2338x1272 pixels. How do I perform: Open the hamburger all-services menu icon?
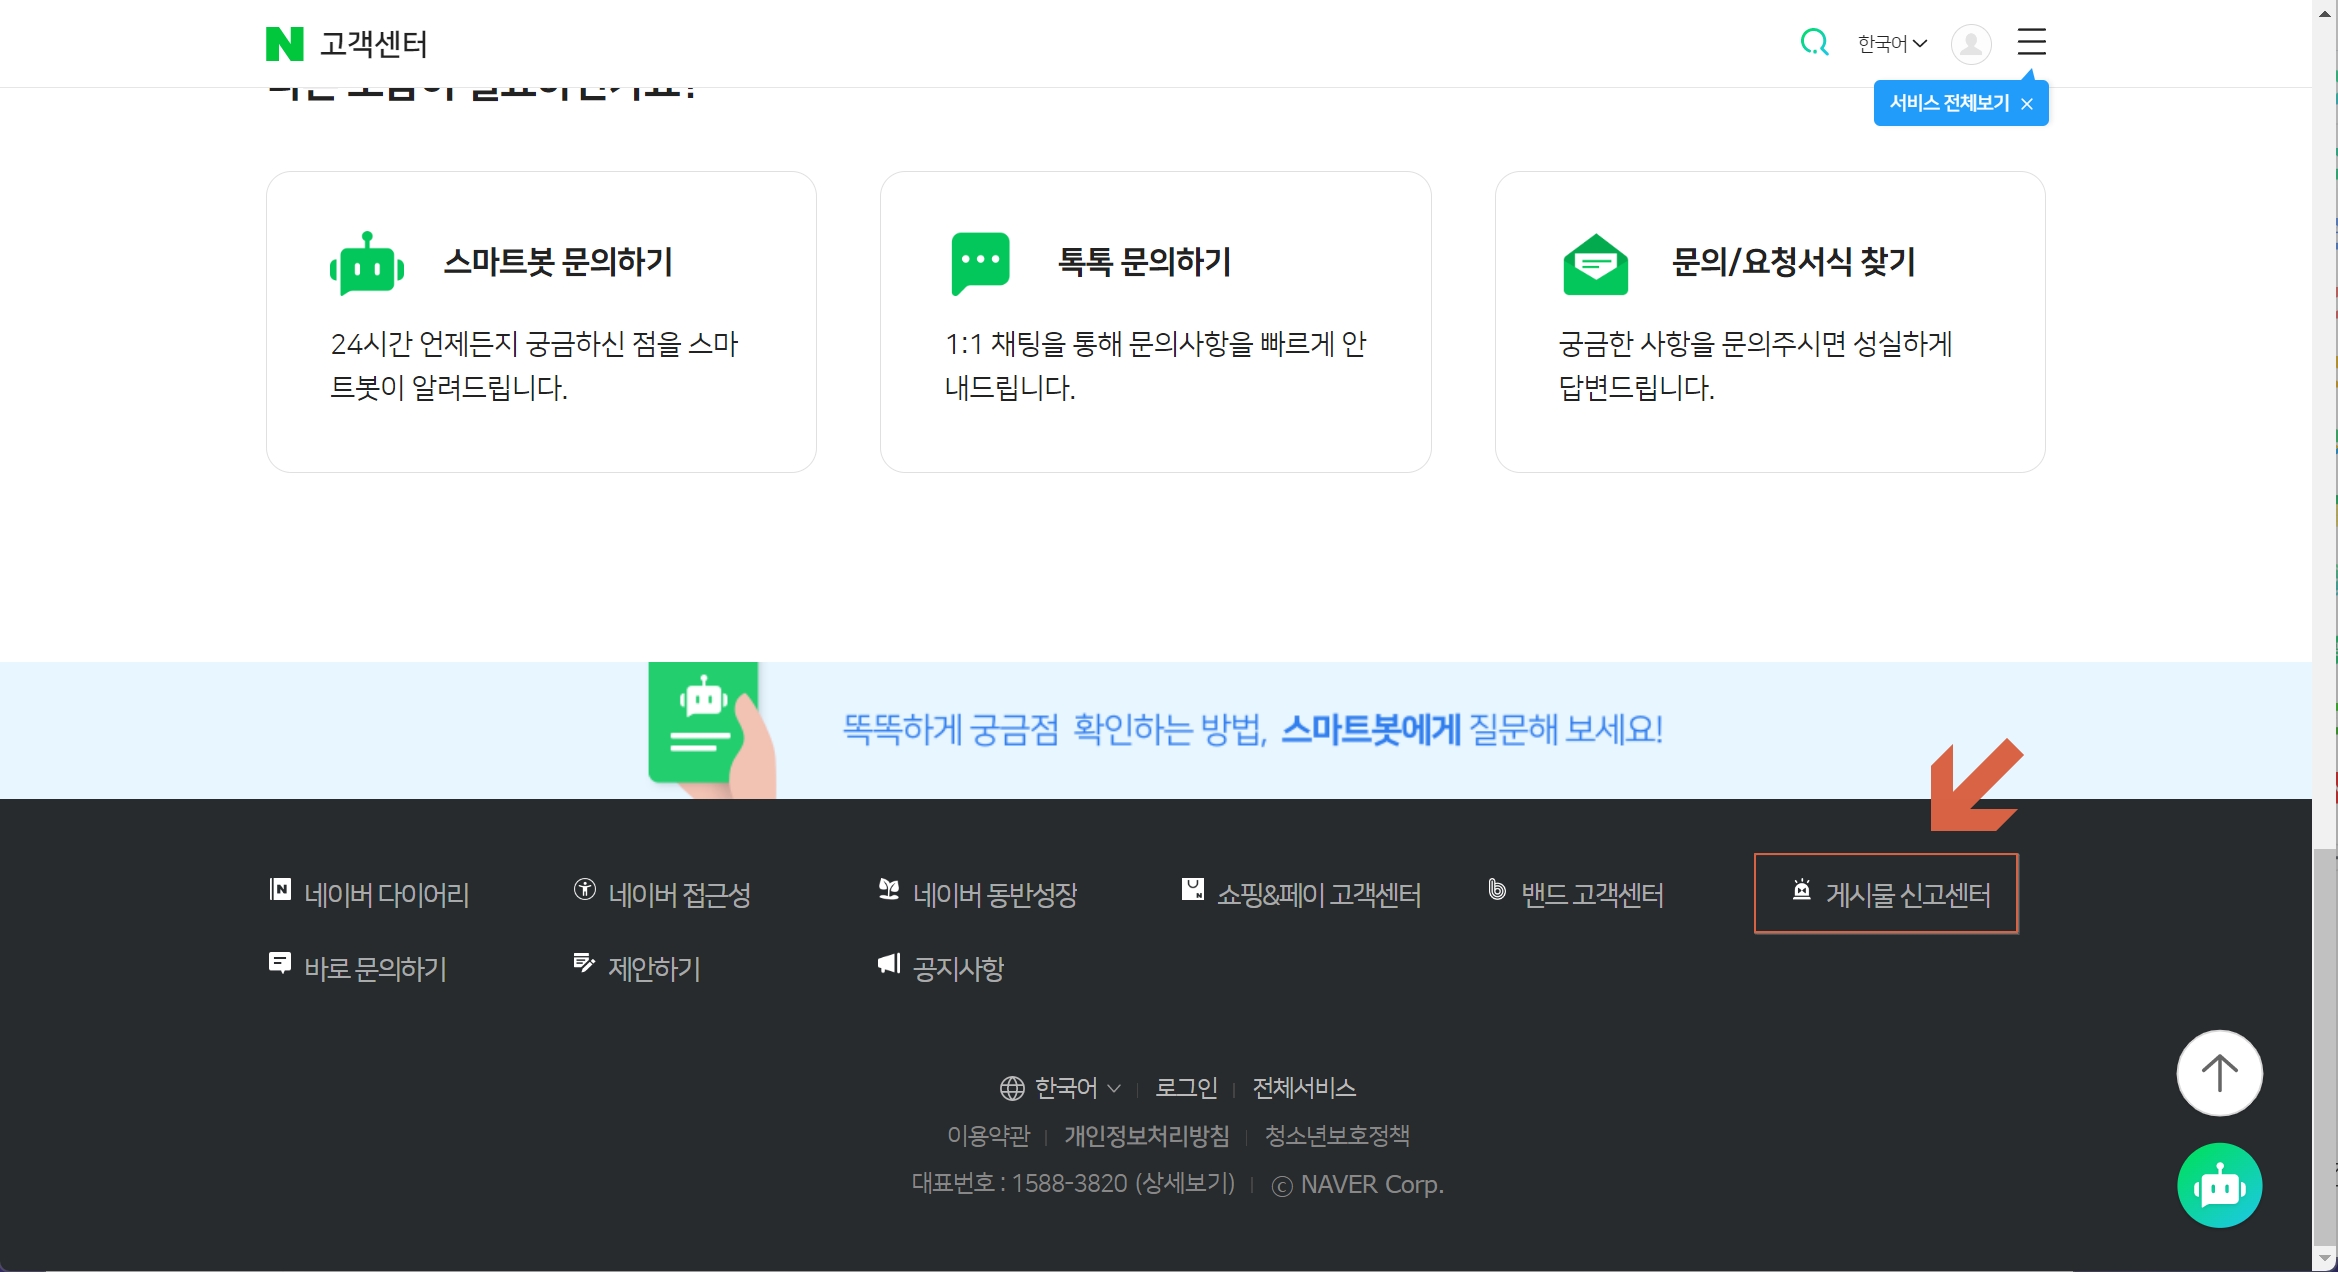(2031, 42)
